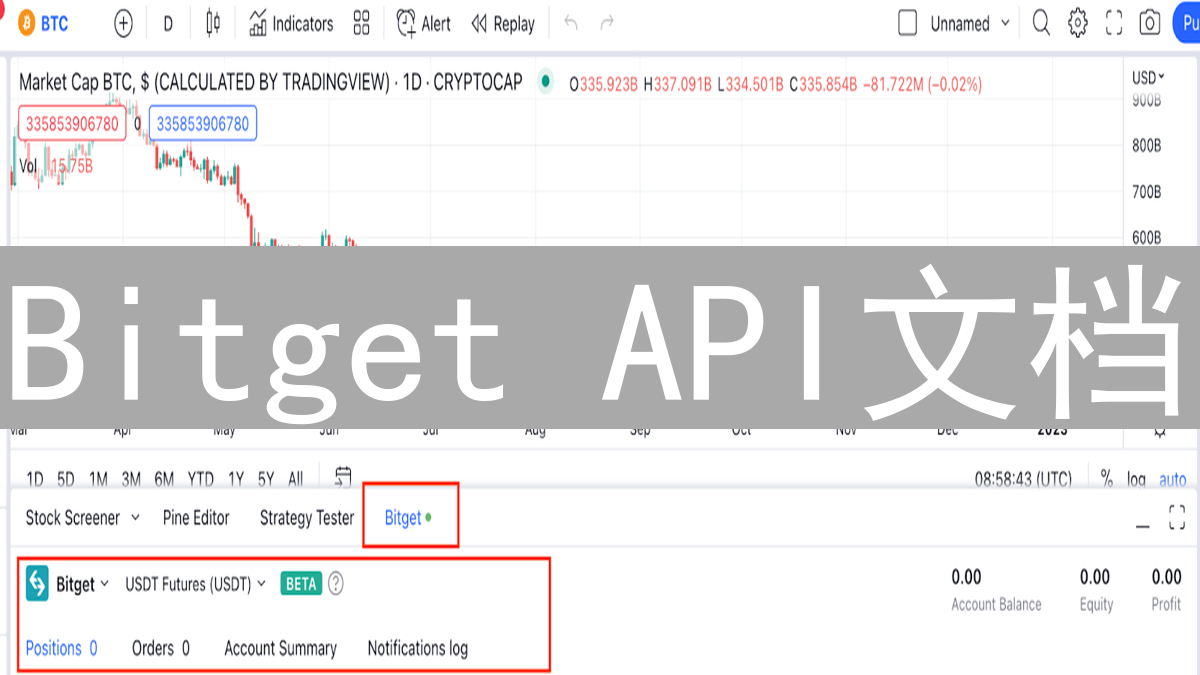Toggle auto scale

point(1173,479)
